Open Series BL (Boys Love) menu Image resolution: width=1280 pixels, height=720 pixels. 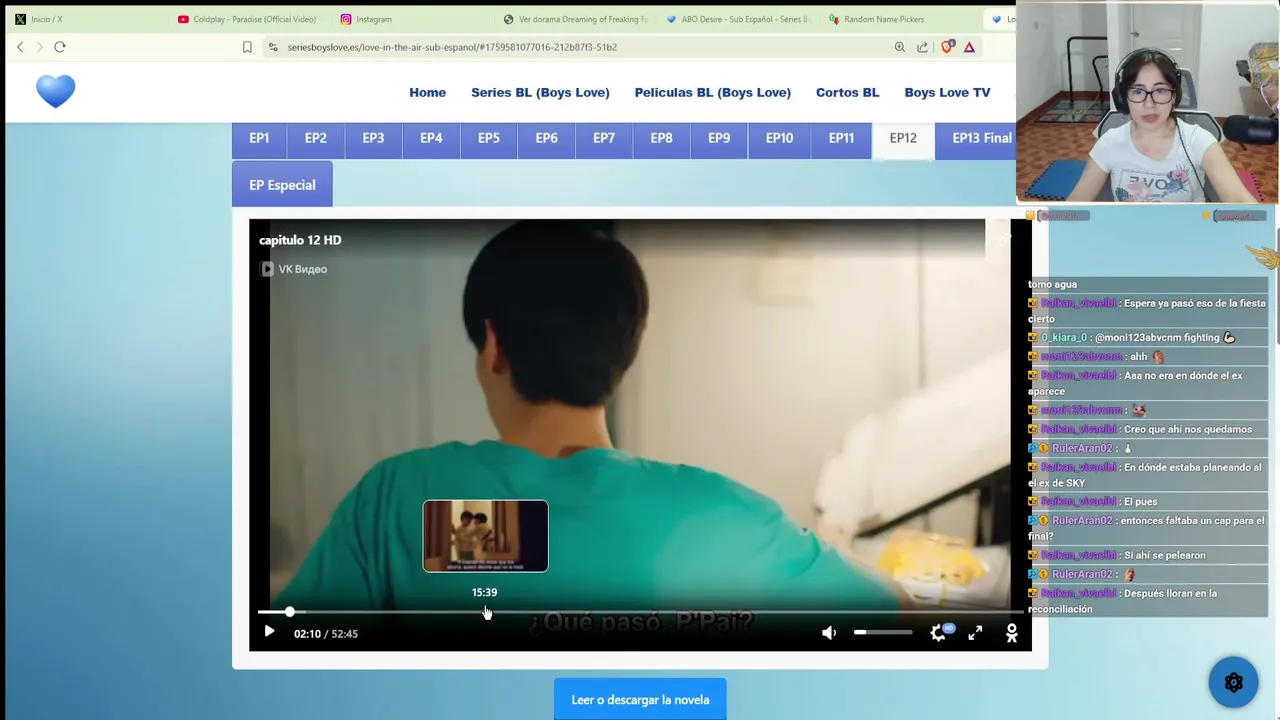(x=540, y=92)
